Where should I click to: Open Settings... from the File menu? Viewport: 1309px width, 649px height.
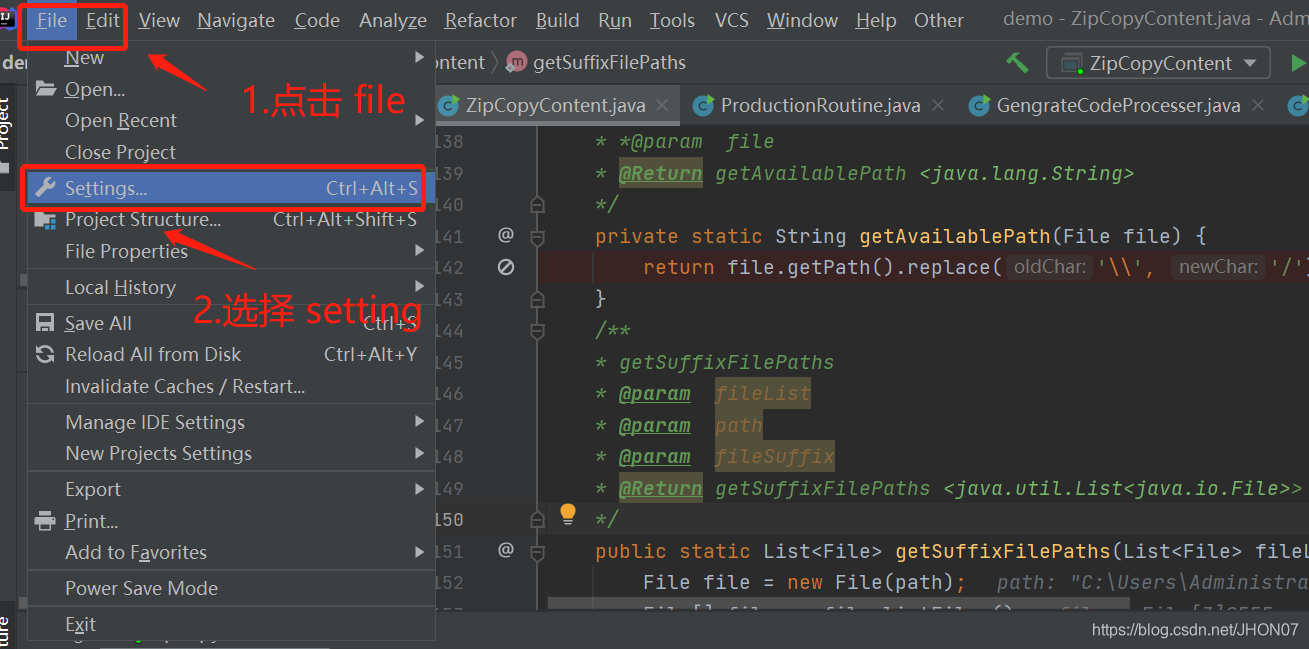click(x=231, y=188)
